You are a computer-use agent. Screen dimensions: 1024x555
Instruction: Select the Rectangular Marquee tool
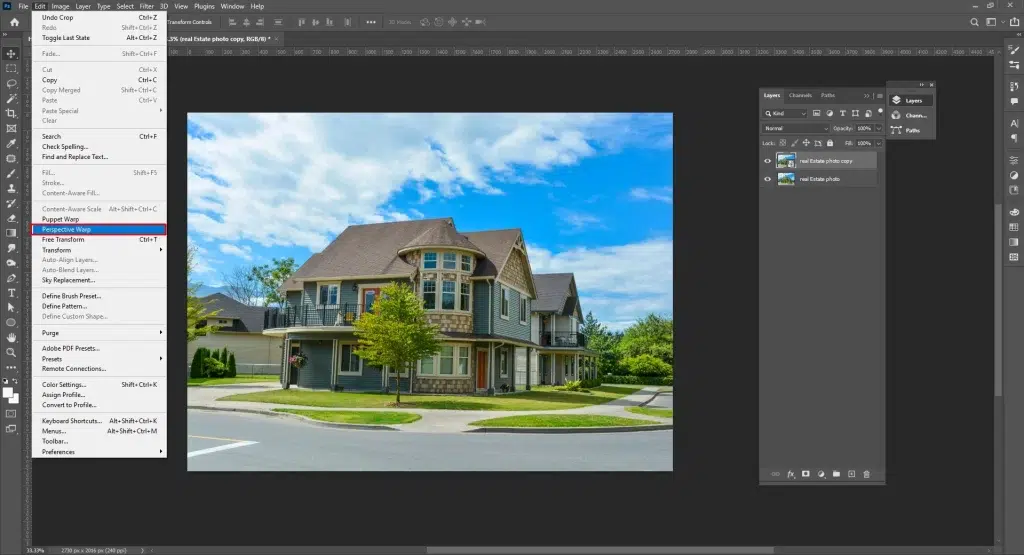click(11, 69)
